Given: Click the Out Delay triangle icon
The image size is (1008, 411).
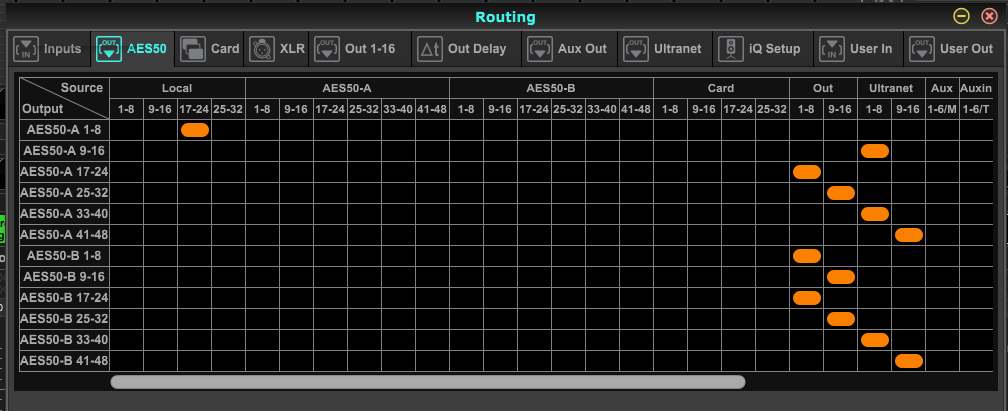Looking at the screenshot, I should click(x=429, y=49).
